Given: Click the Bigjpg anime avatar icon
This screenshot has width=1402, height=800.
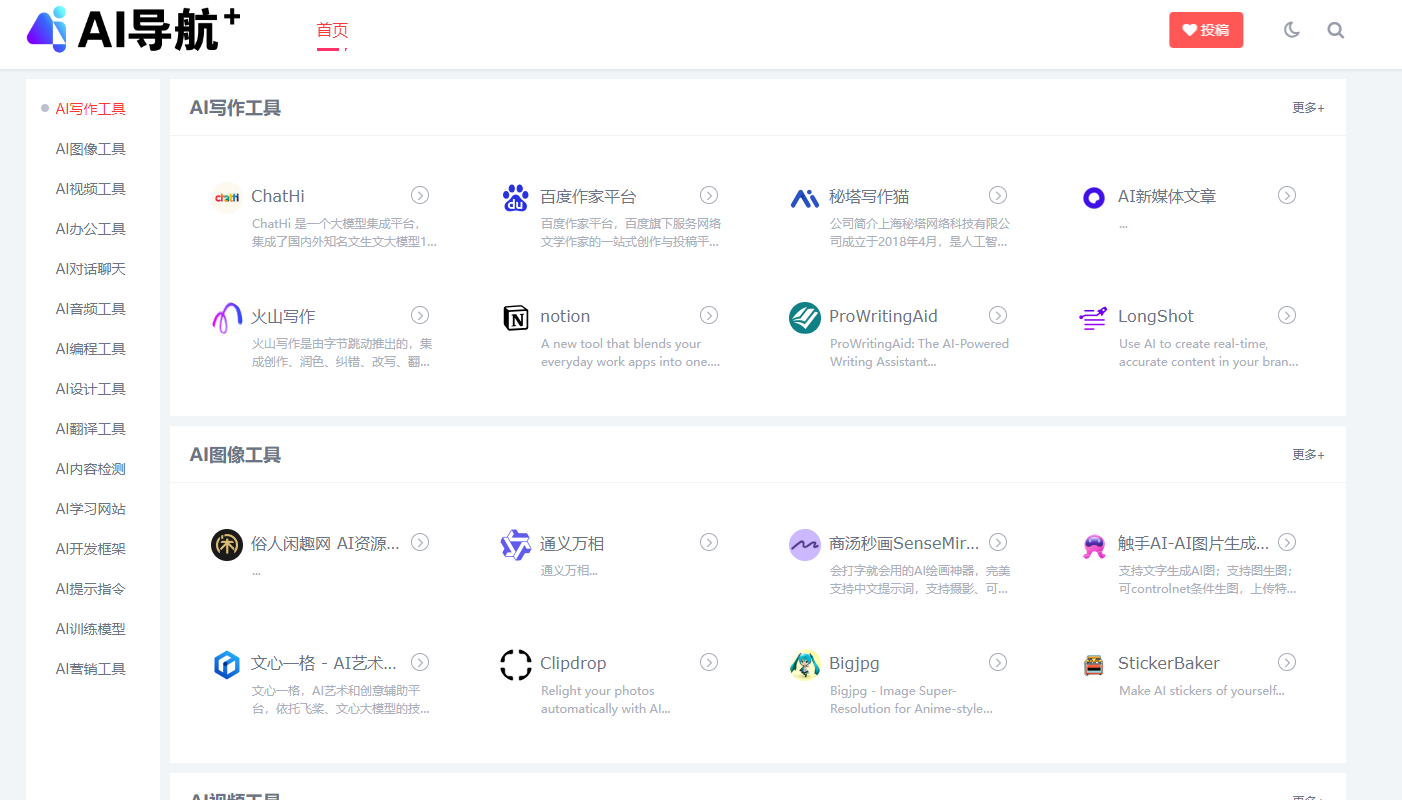Looking at the screenshot, I should click(804, 663).
